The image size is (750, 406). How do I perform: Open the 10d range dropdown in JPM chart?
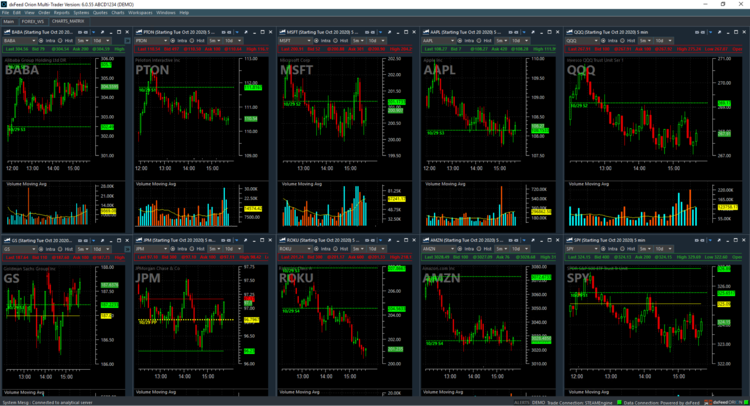point(233,249)
